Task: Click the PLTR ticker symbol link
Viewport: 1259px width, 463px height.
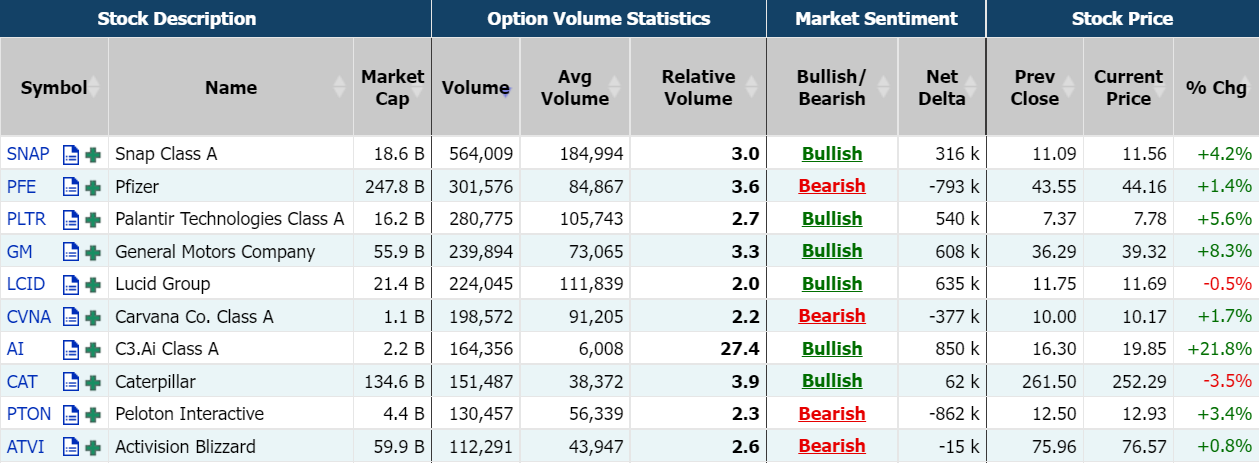Action: pyautogui.click(x=26, y=219)
